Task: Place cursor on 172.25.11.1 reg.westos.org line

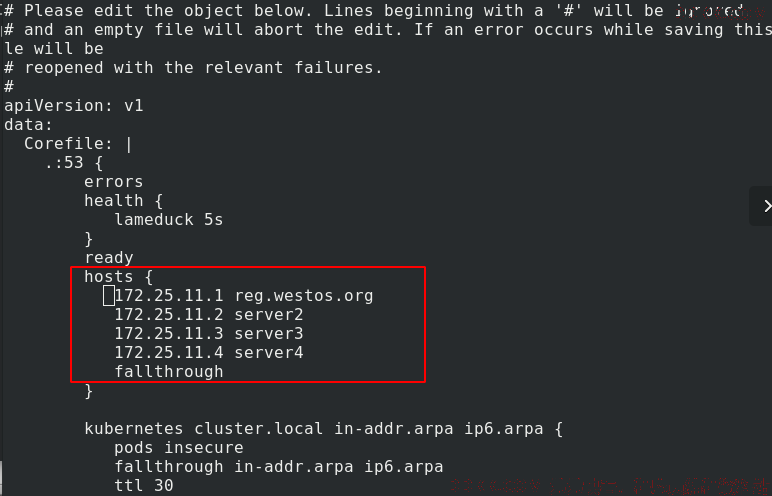Action: click(244, 296)
